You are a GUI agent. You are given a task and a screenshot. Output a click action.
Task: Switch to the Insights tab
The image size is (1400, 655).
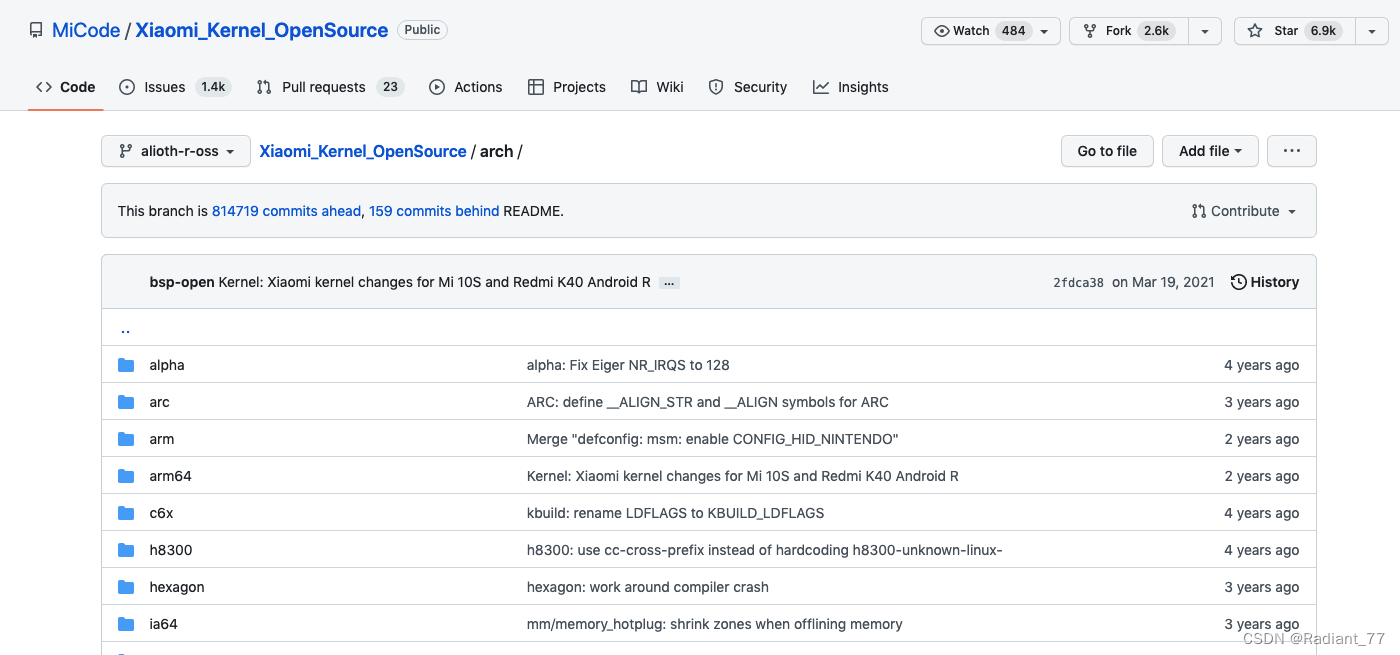(x=850, y=87)
